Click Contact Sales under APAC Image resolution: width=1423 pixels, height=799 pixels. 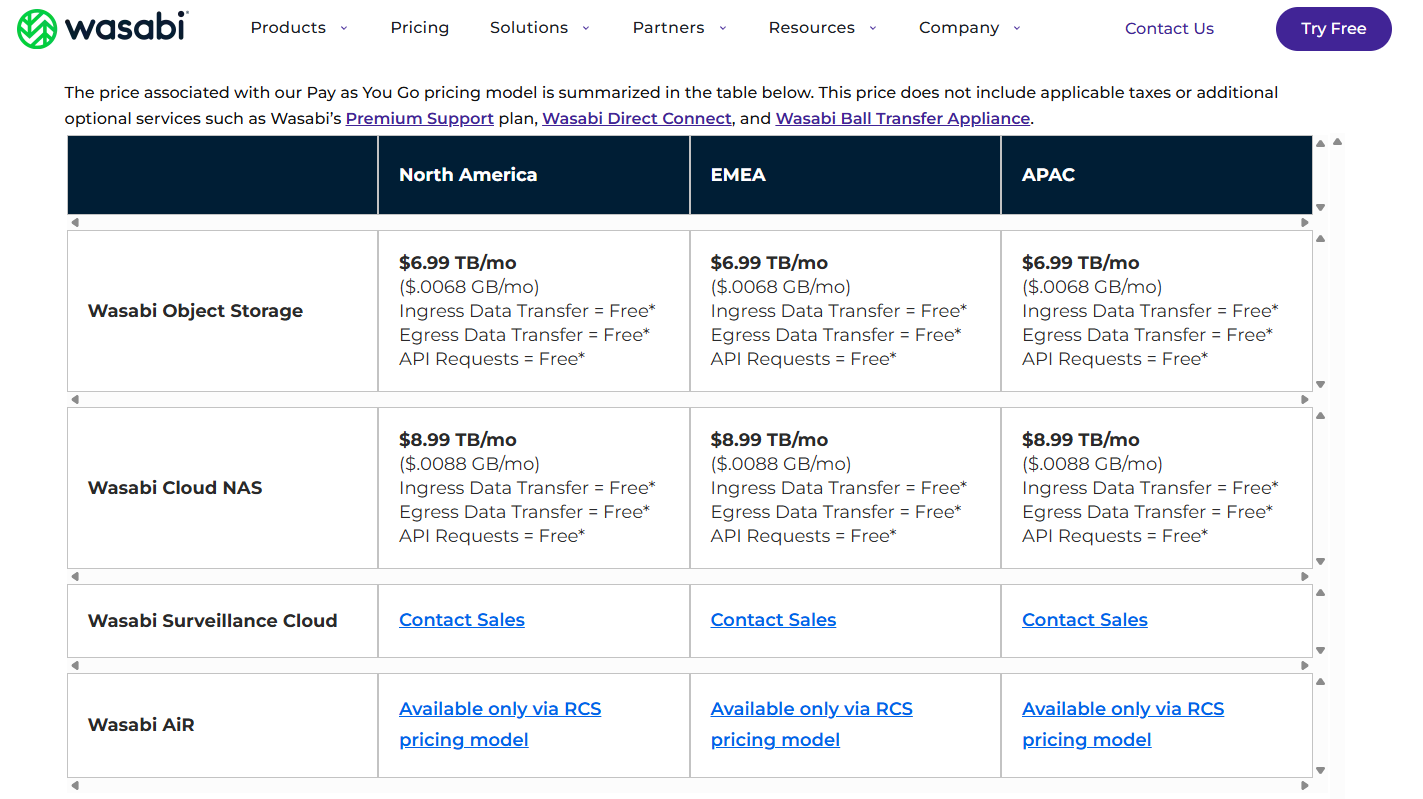tap(1085, 620)
